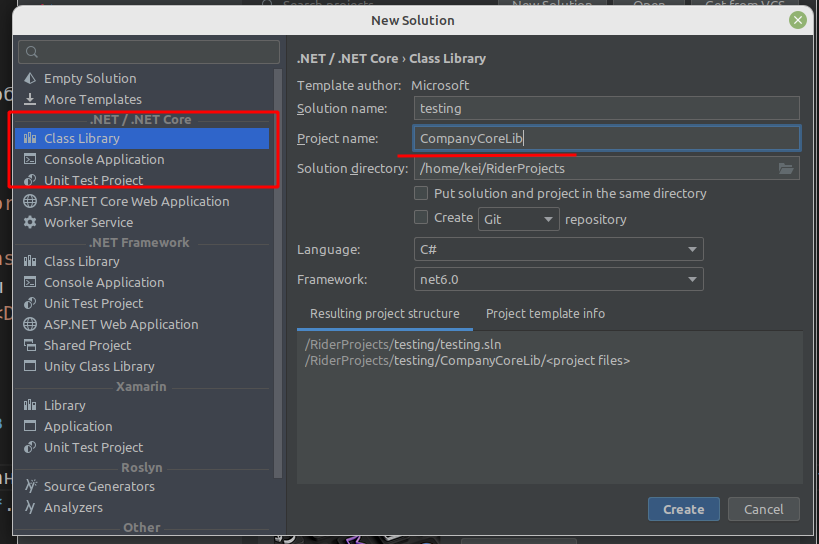The width and height of the screenshot is (819, 544).
Task: Choose the Unity Class Library template icon
Action: [30, 366]
